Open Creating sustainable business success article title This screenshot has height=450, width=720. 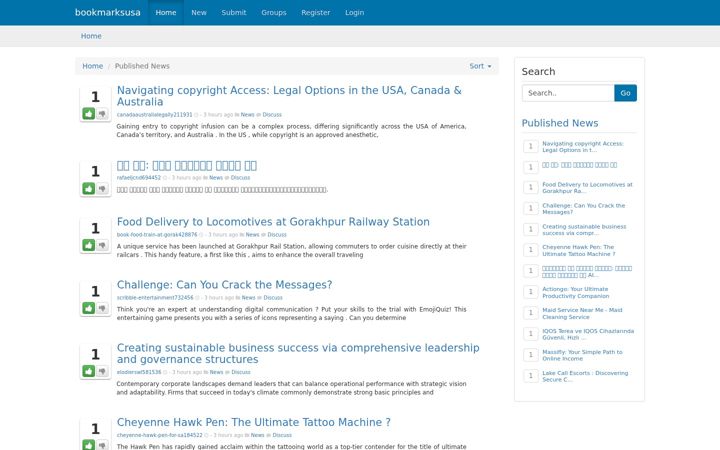(x=298, y=354)
